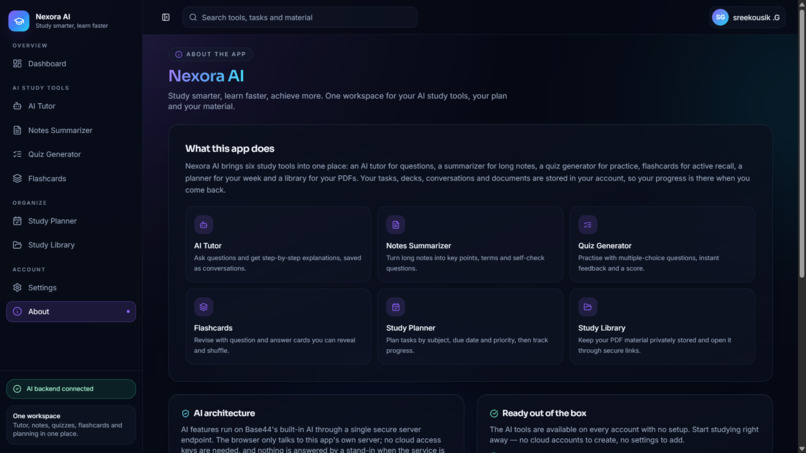Viewport: 806px width, 453px height.
Task: Click the Flashcards card title
Action: click(213, 328)
